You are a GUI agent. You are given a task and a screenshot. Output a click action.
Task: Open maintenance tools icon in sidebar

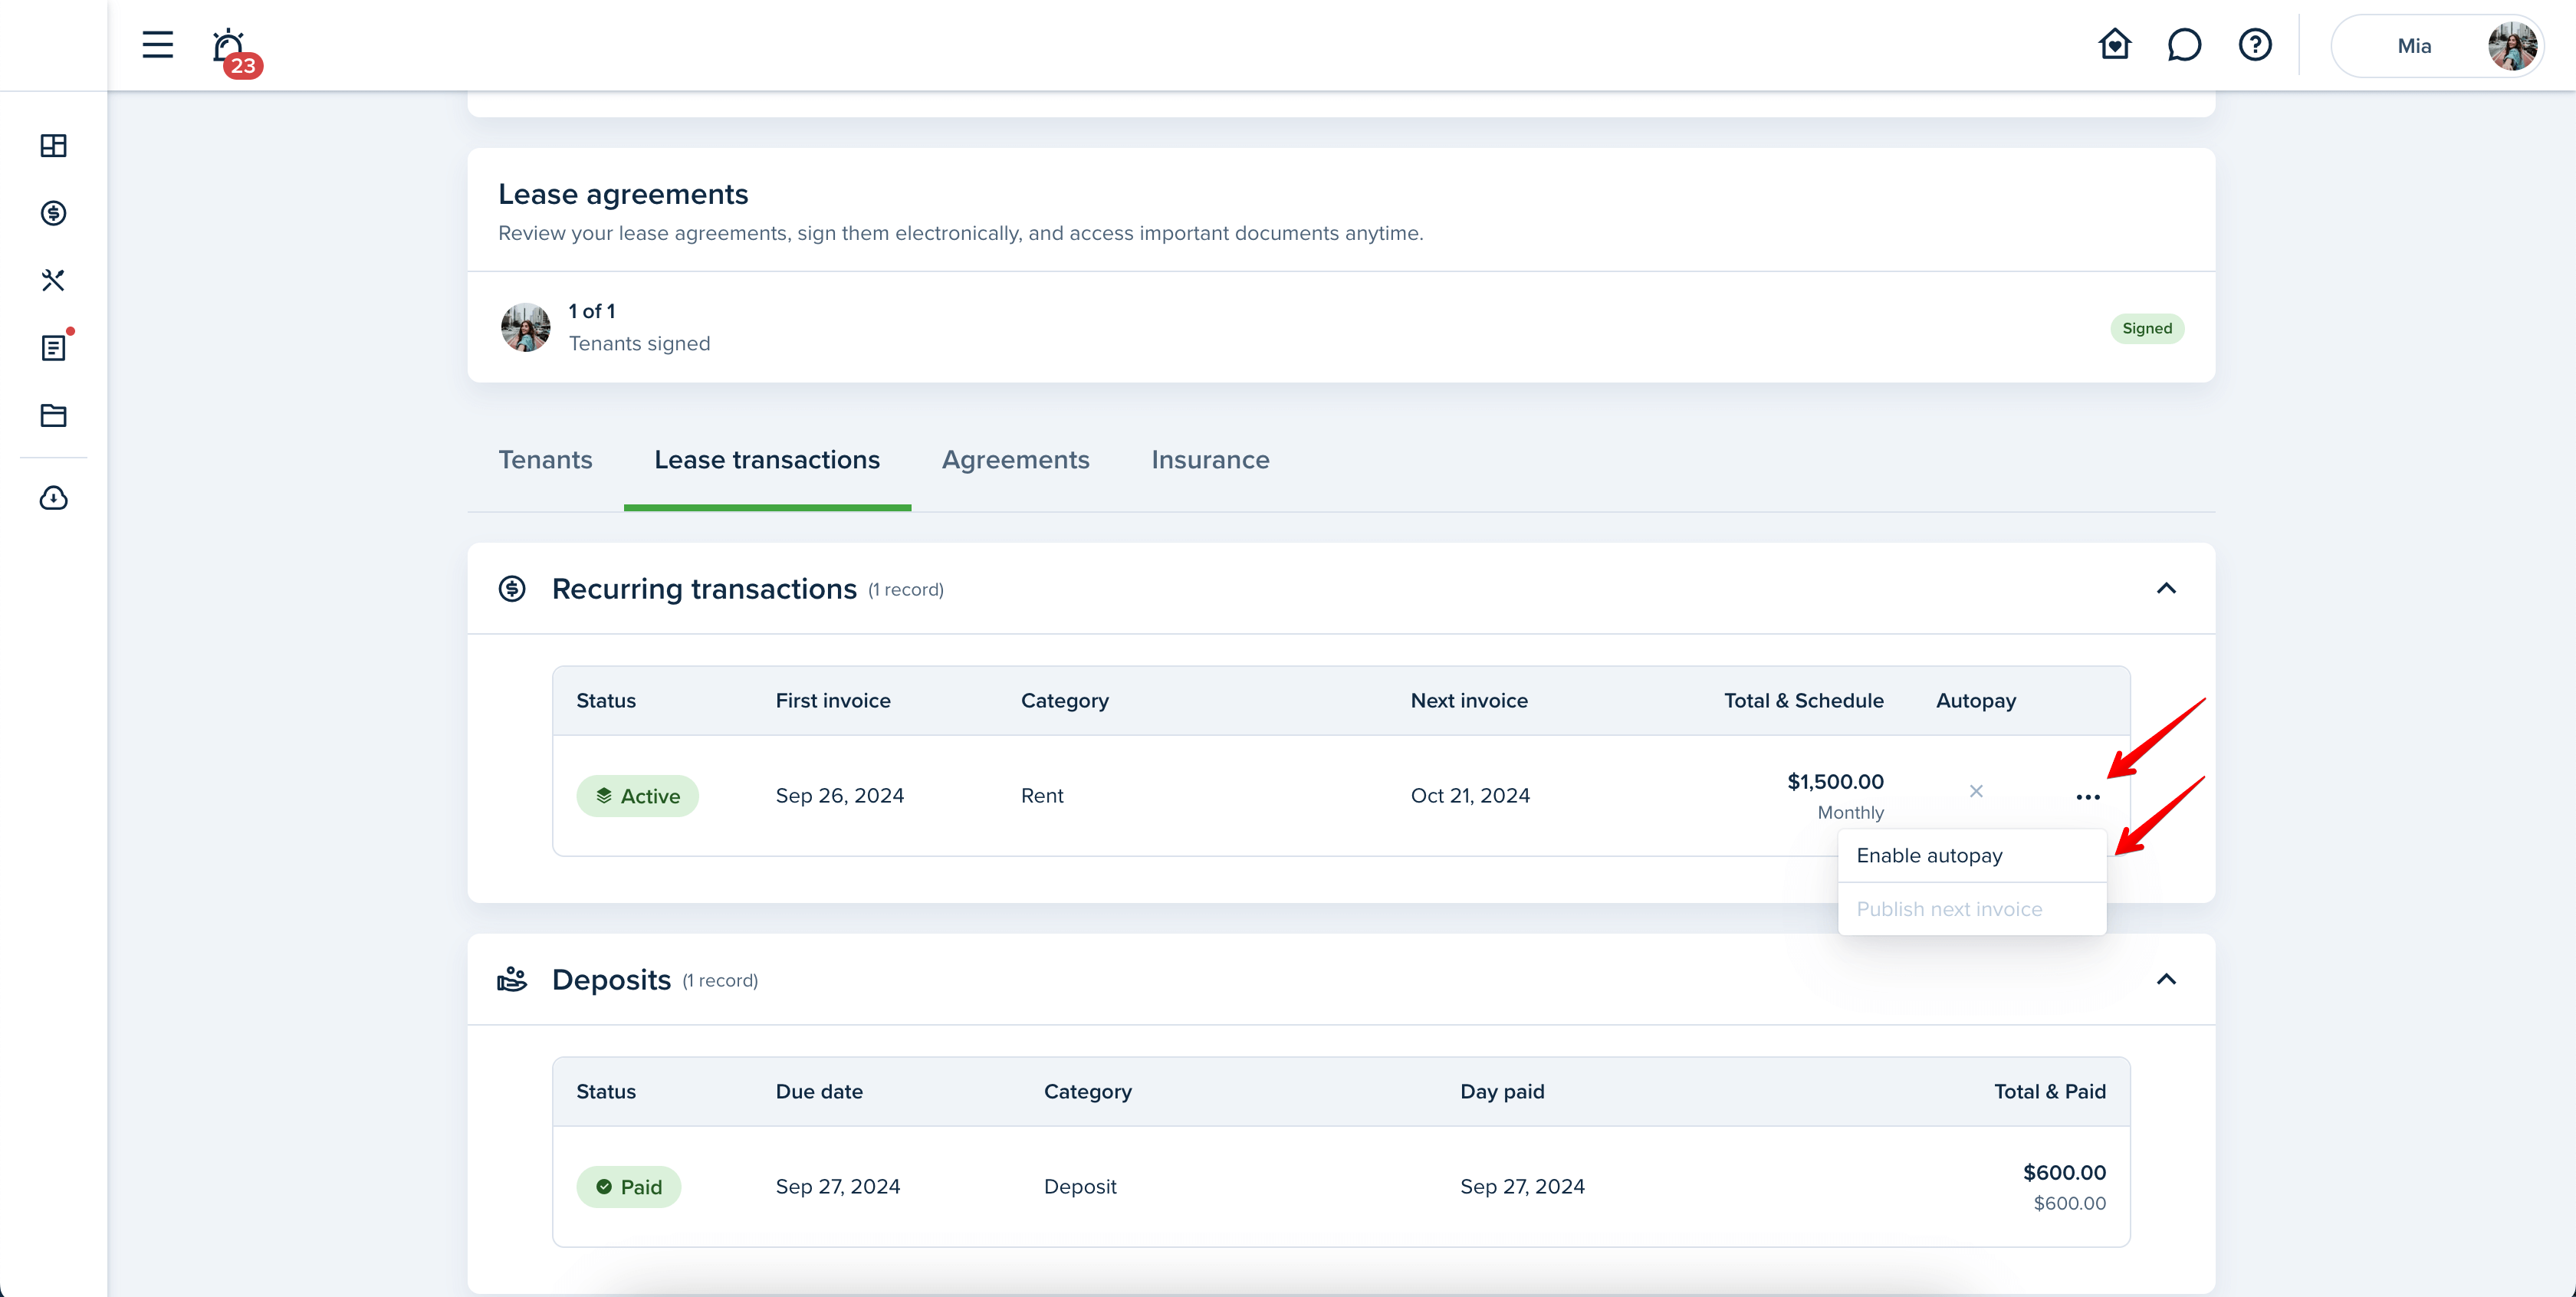[x=54, y=280]
